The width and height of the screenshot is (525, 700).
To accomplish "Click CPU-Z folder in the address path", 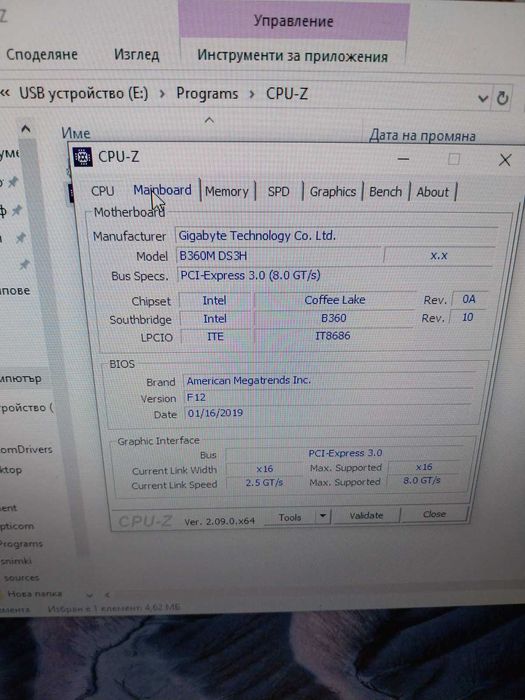I will 287,94.
